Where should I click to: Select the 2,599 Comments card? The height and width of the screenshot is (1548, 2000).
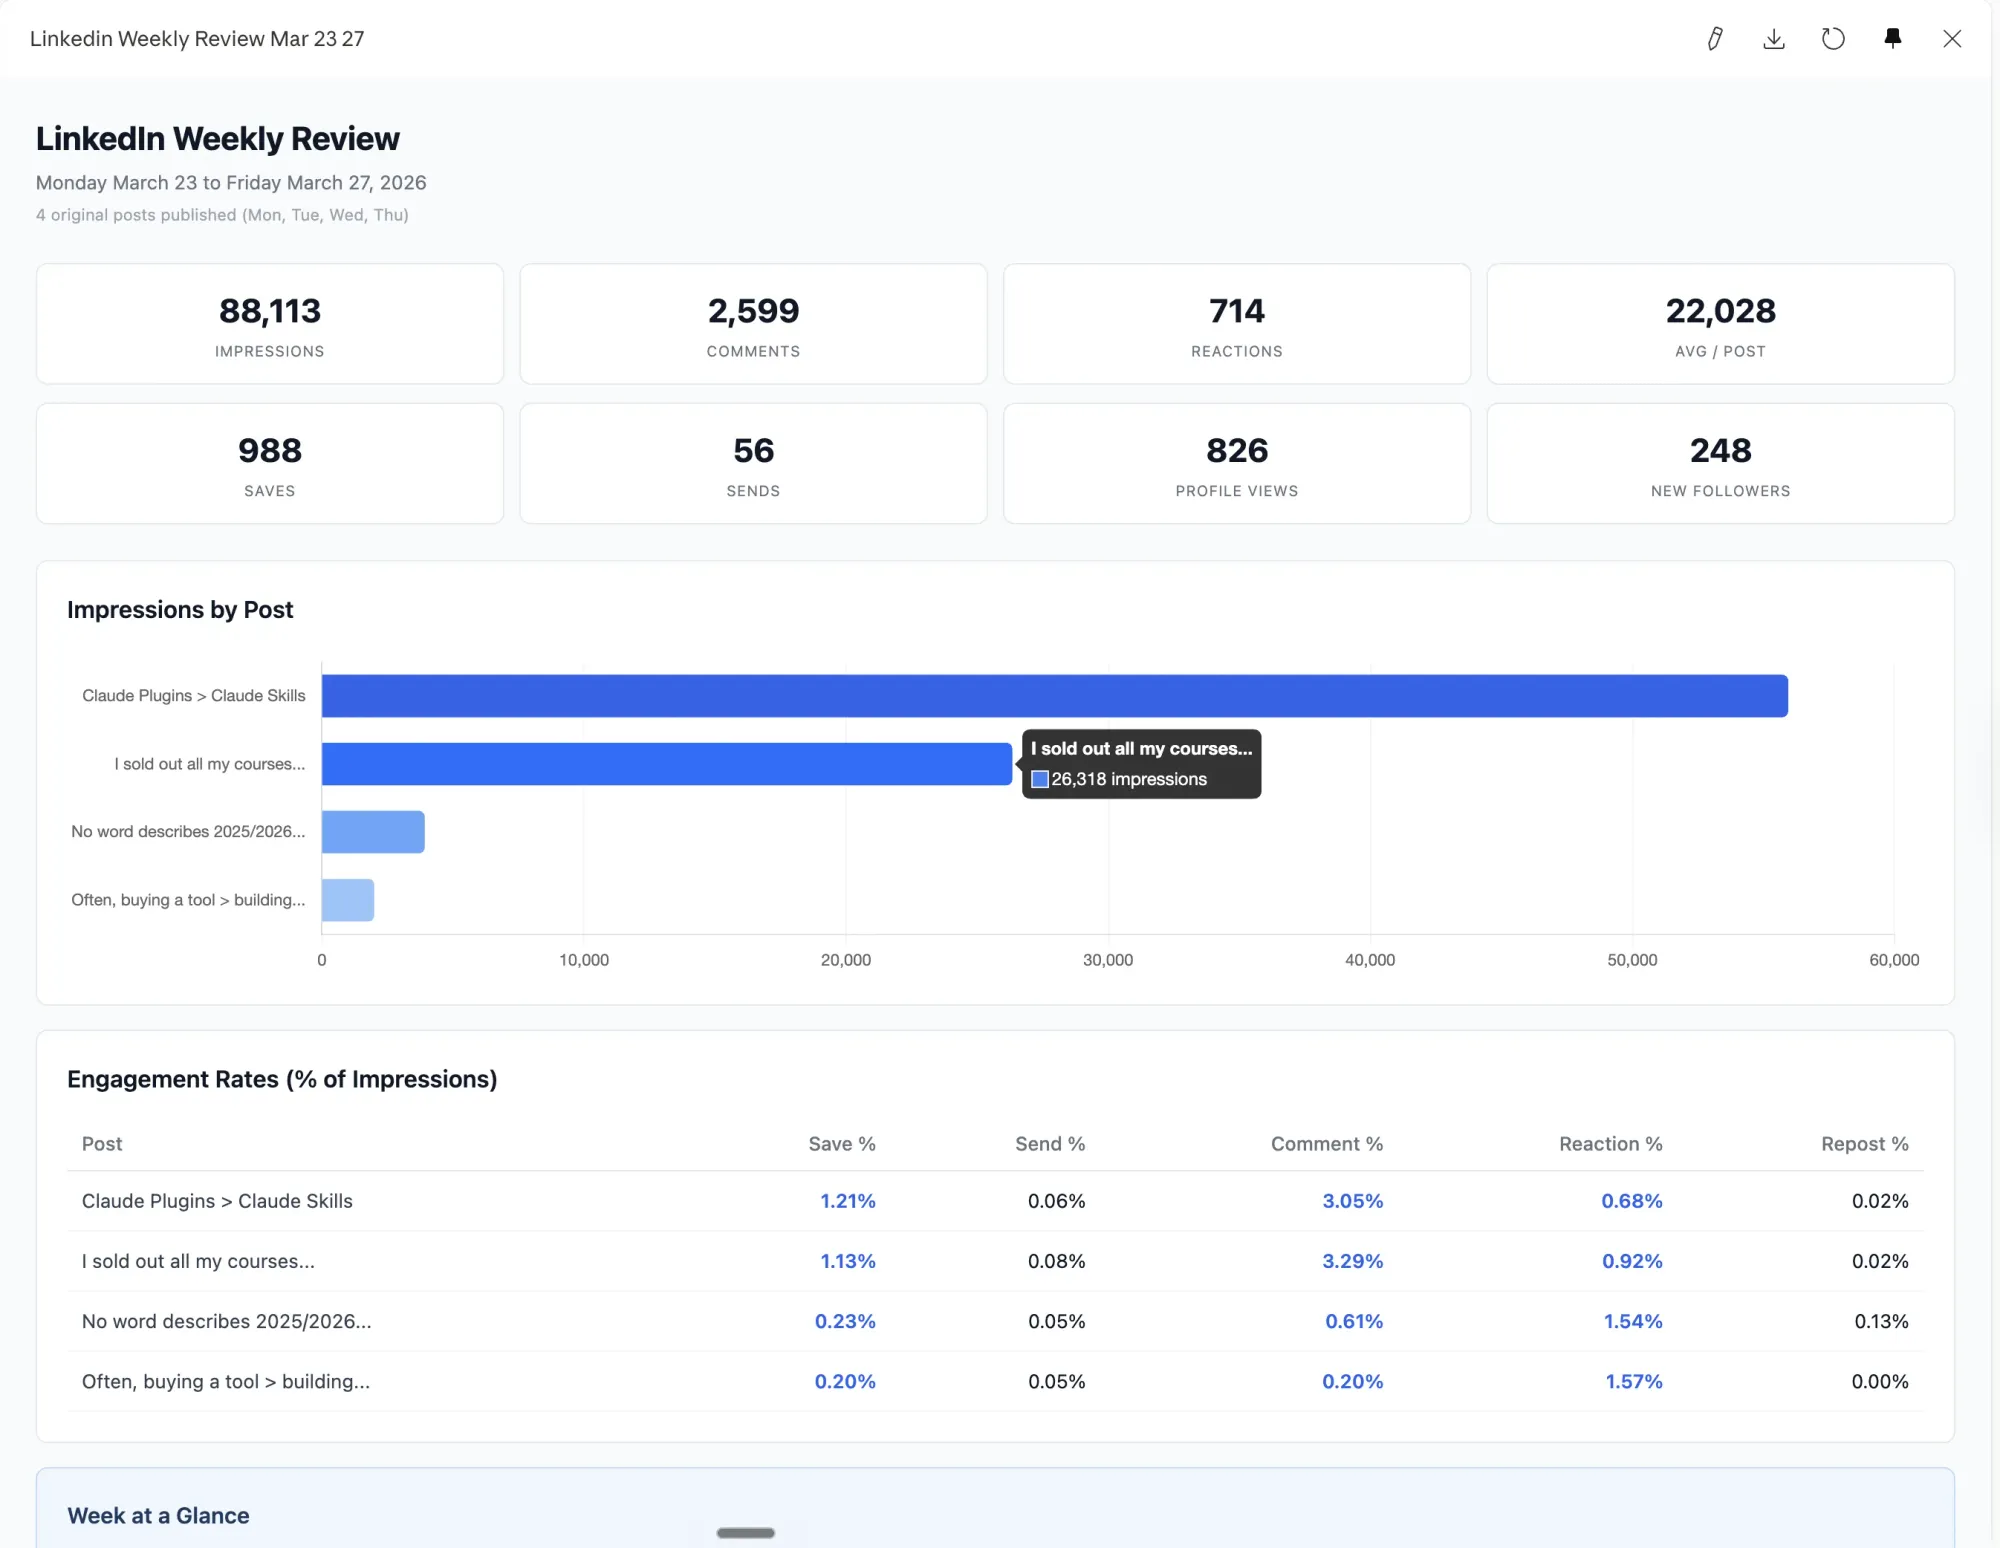[753, 324]
